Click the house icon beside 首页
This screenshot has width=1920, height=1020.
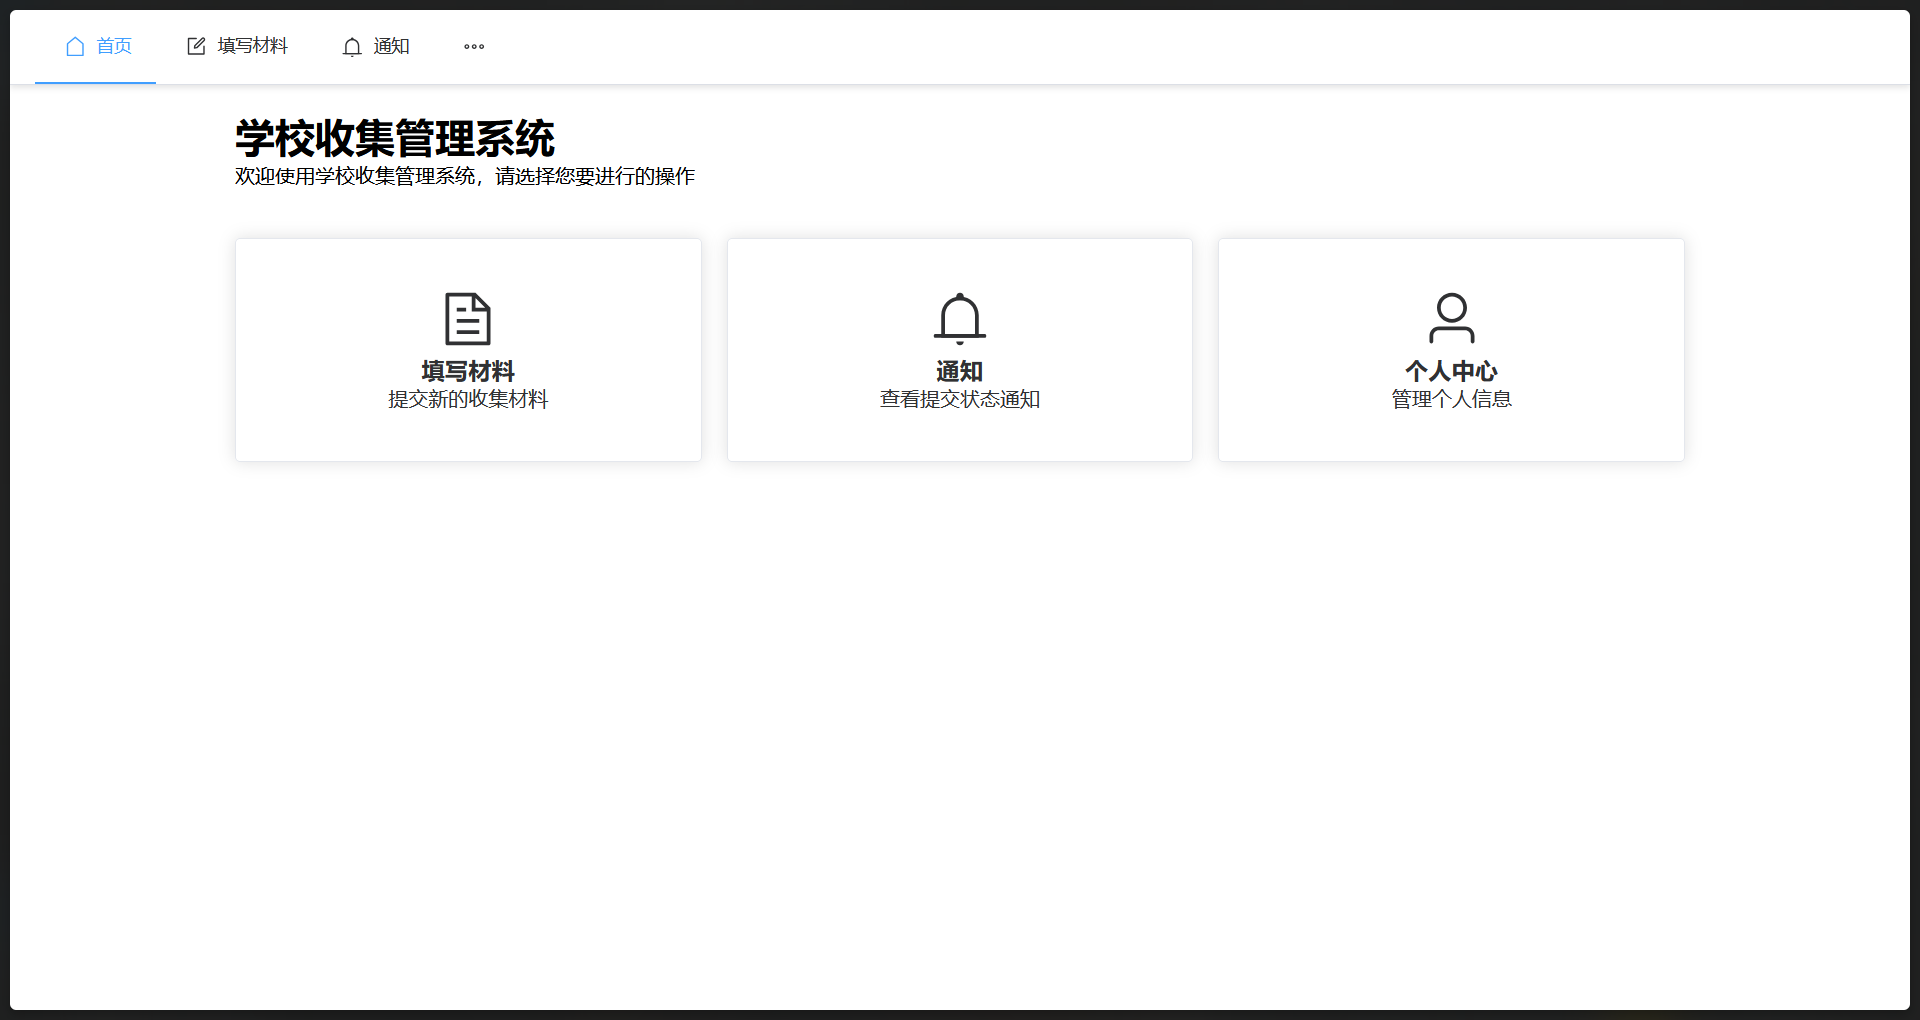[75, 46]
